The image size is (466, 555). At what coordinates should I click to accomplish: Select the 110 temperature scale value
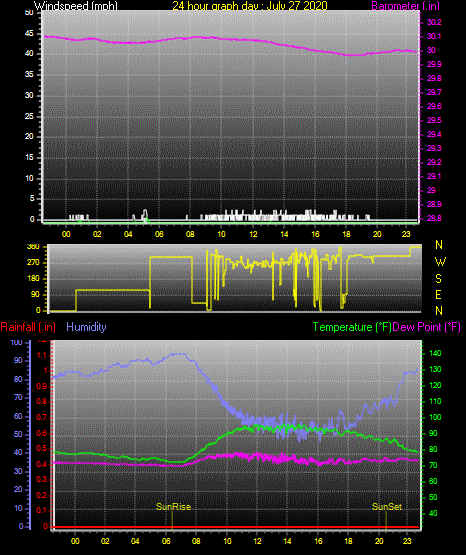pos(435,401)
